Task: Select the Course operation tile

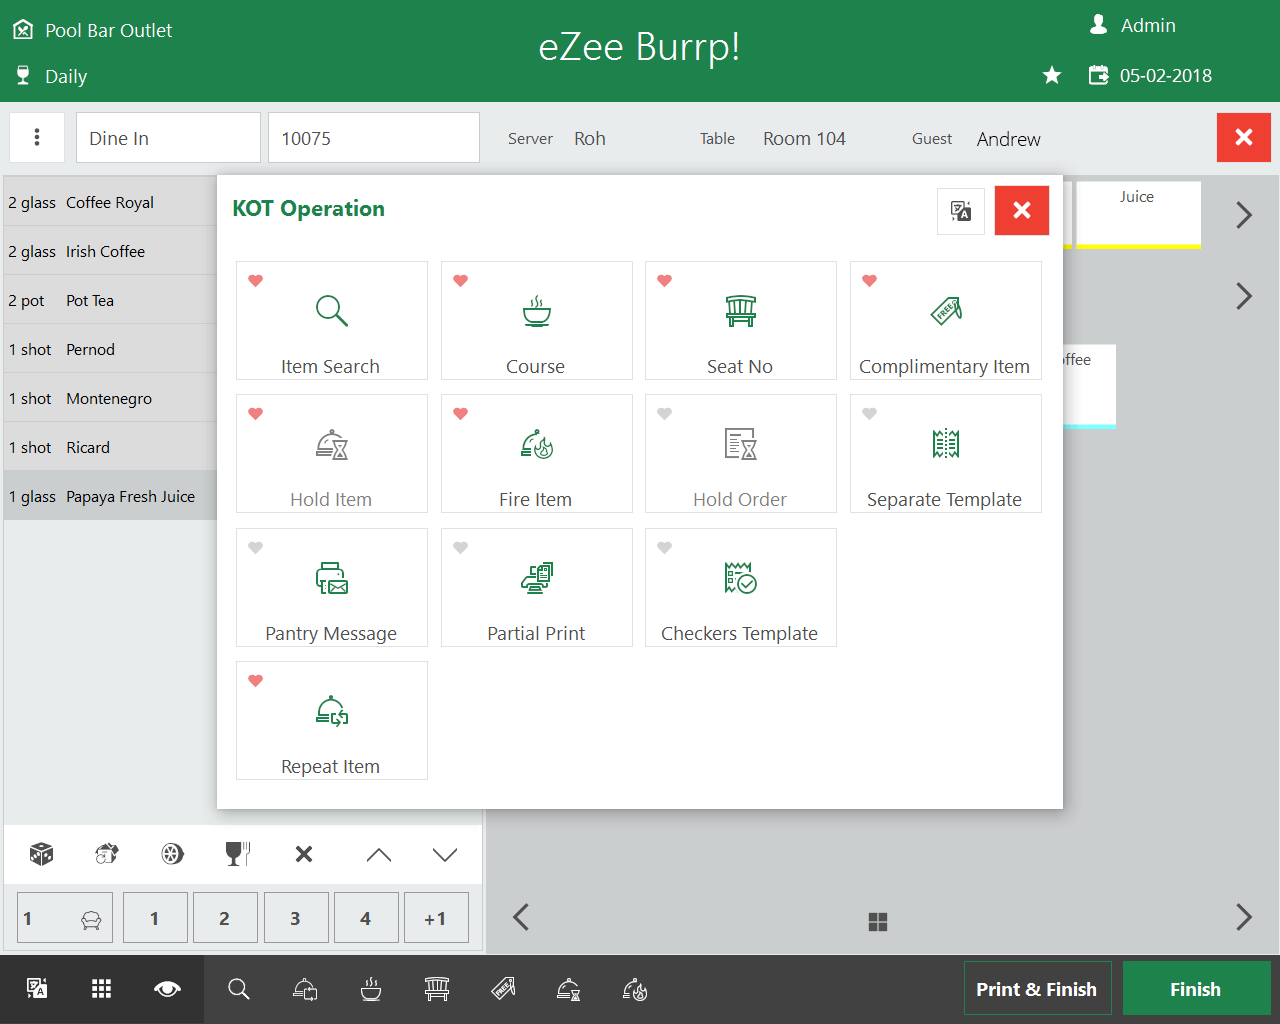Action: [x=536, y=321]
